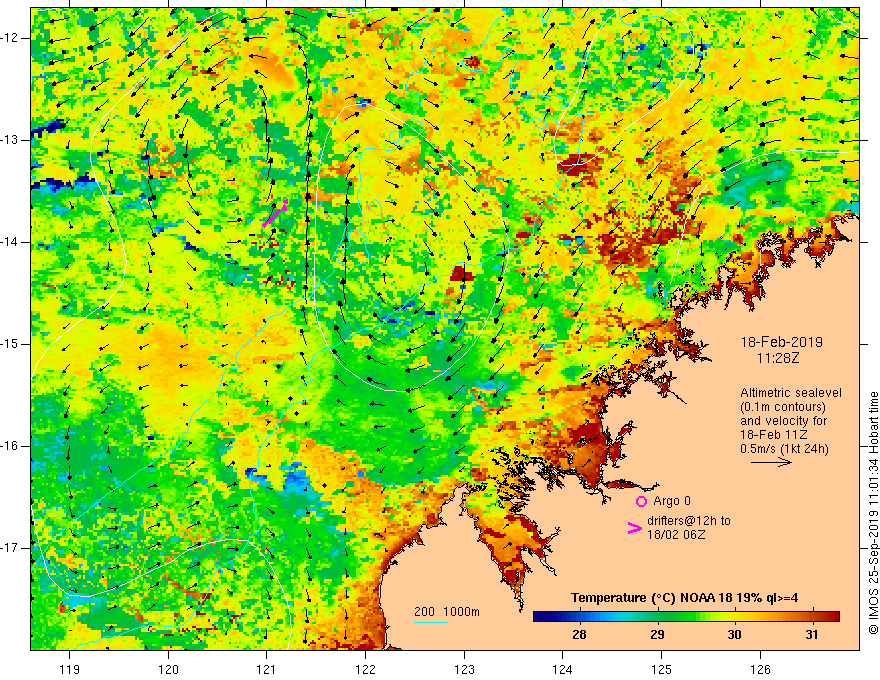Click the magenta Argo 0 circle marker

[x=641, y=501]
